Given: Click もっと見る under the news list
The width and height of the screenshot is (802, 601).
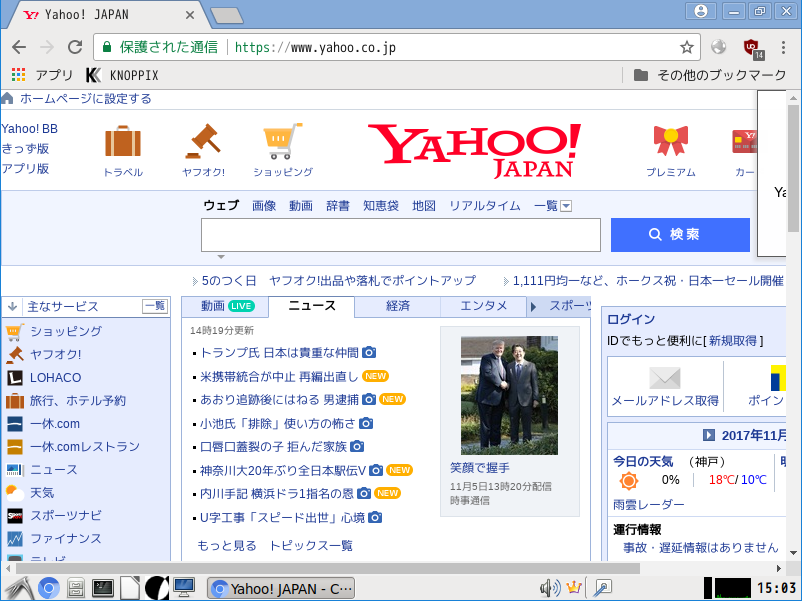Looking at the screenshot, I should 227,546.
